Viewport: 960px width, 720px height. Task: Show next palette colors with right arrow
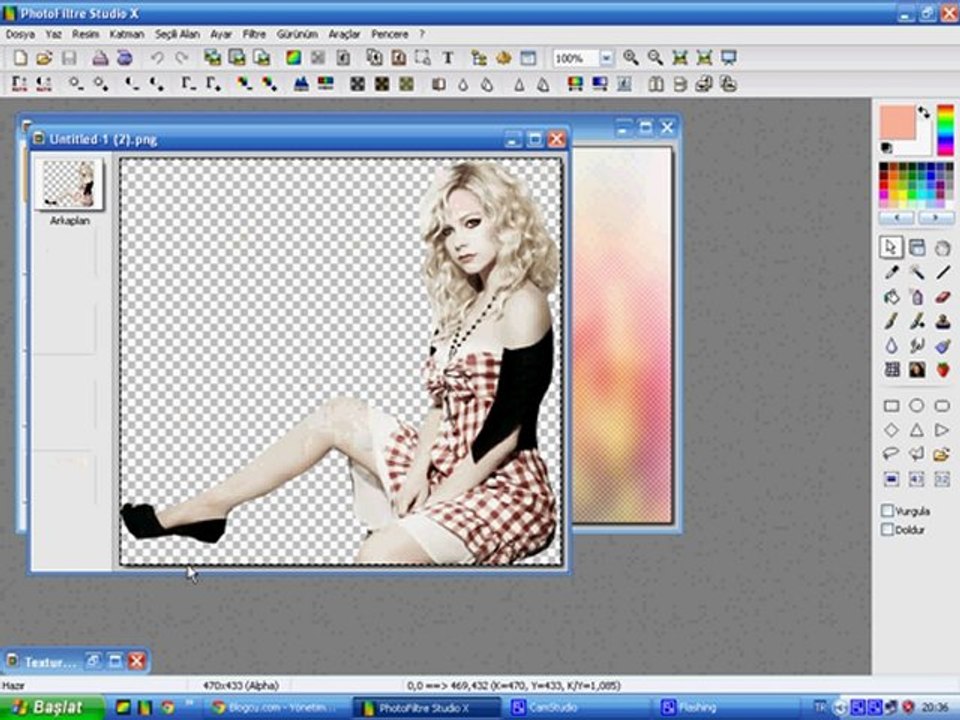coord(935,217)
